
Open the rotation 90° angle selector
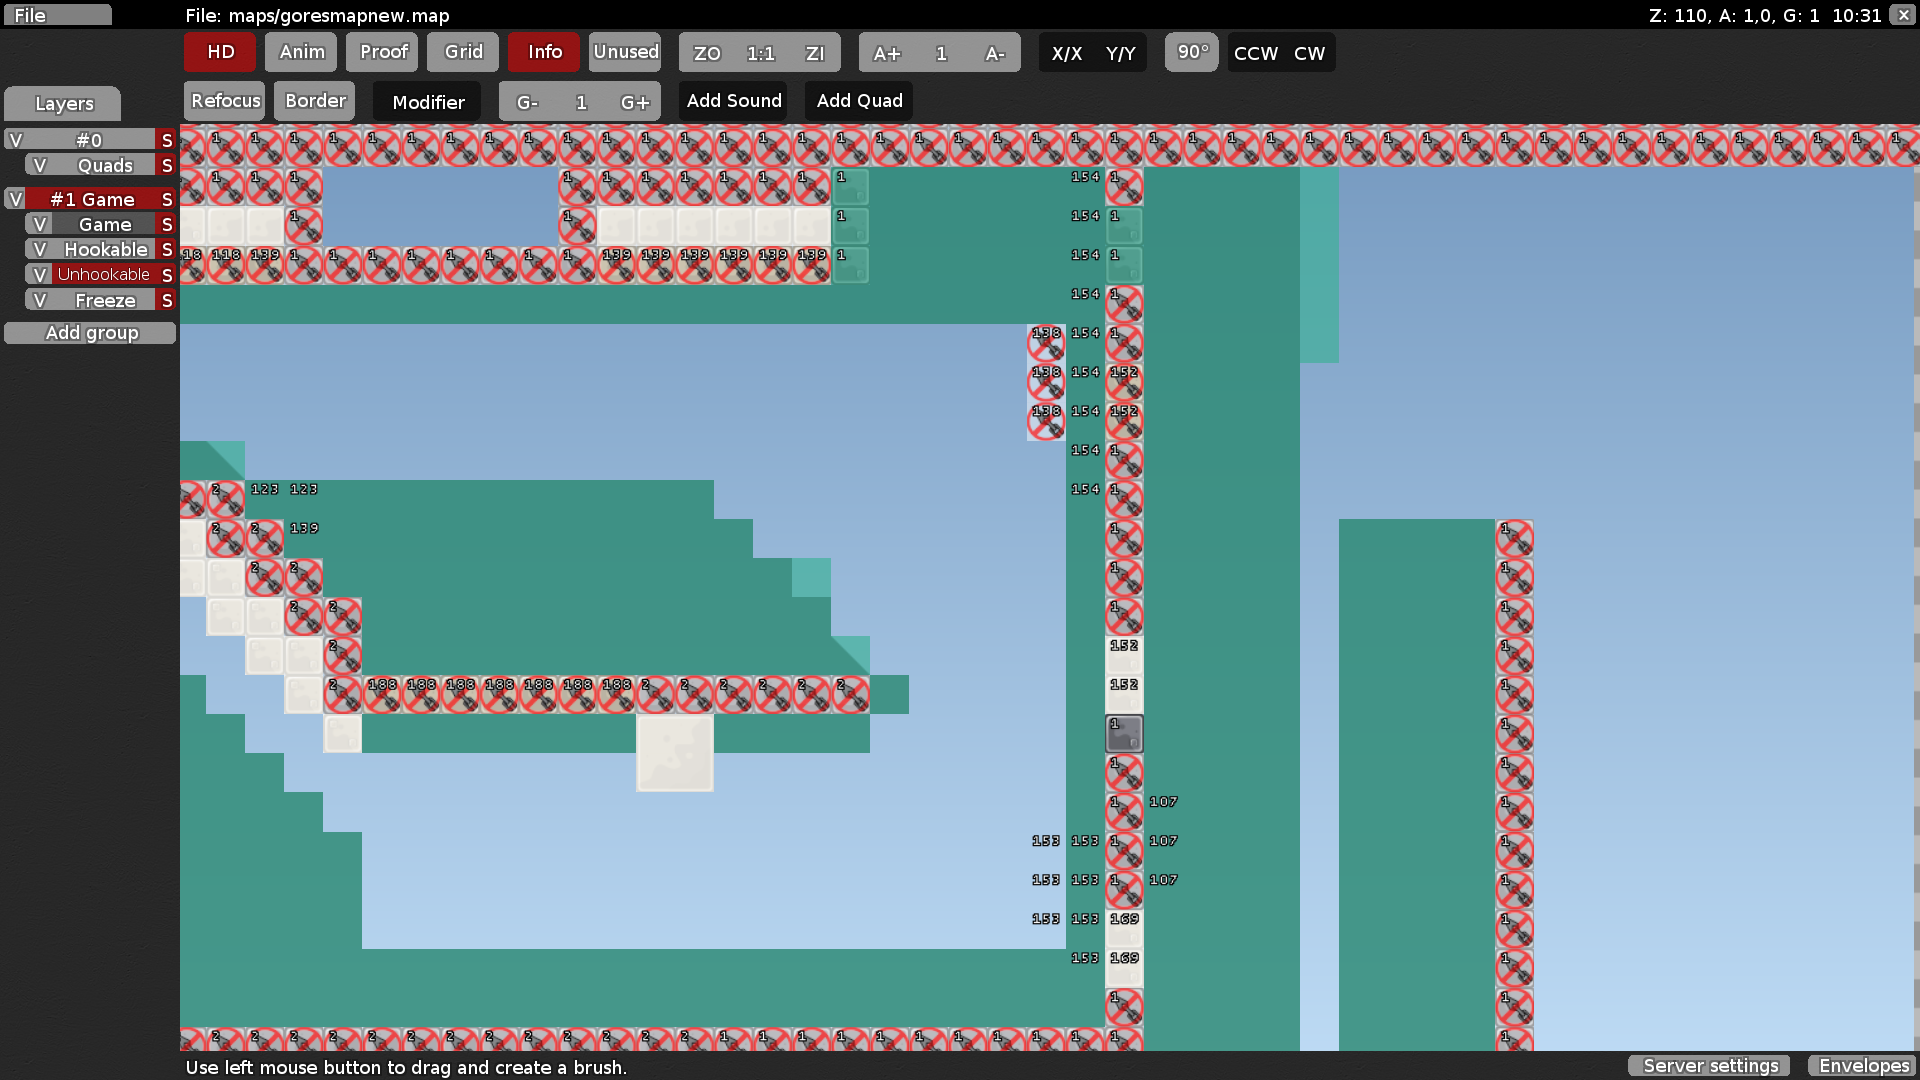[x=1192, y=52]
